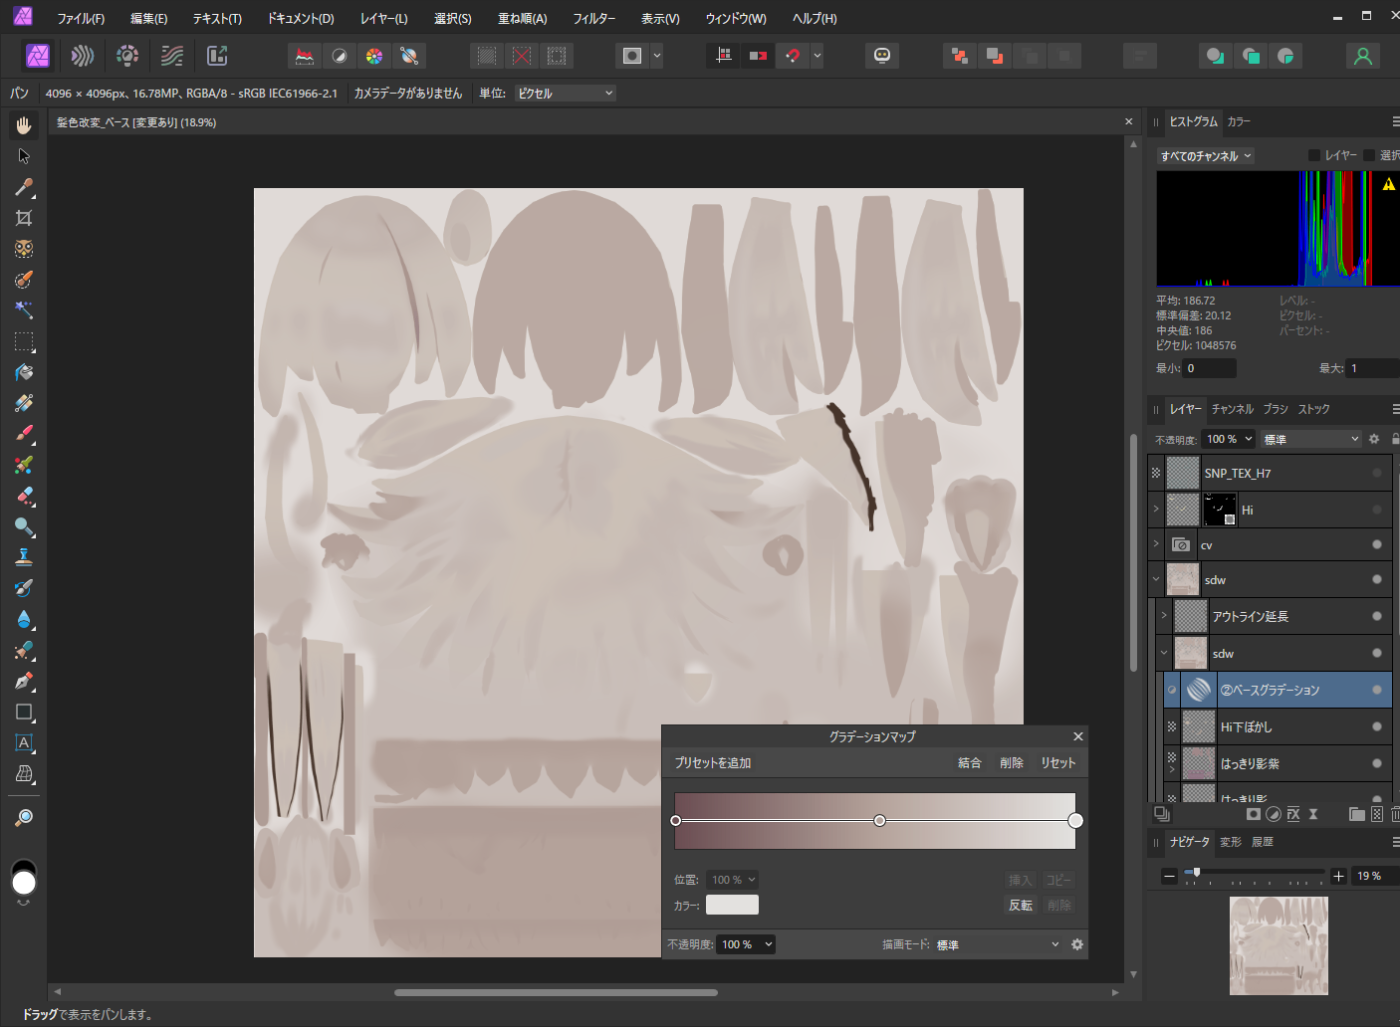This screenshot has height=1027, width=1400.
Task: Open the account person icon
Action: (1362, 56)
